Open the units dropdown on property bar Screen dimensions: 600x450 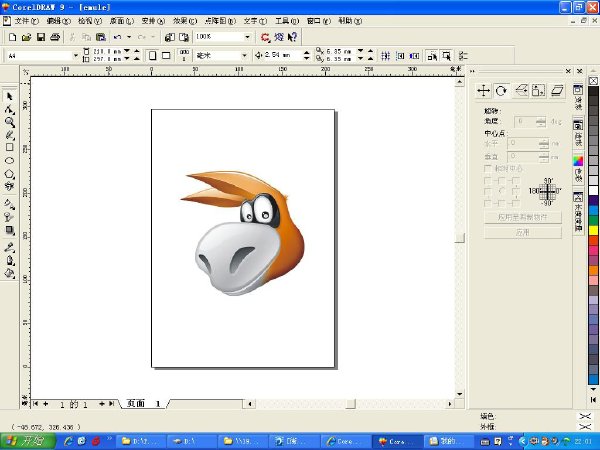click(x=244, y=56)
